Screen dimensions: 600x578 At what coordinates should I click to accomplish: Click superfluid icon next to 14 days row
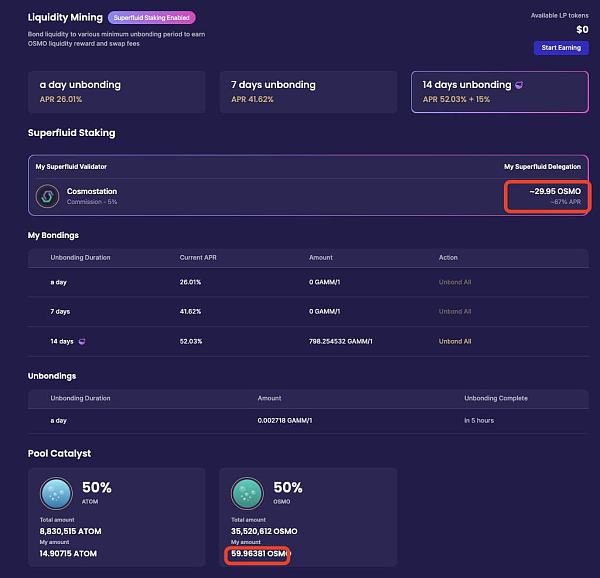83,341
